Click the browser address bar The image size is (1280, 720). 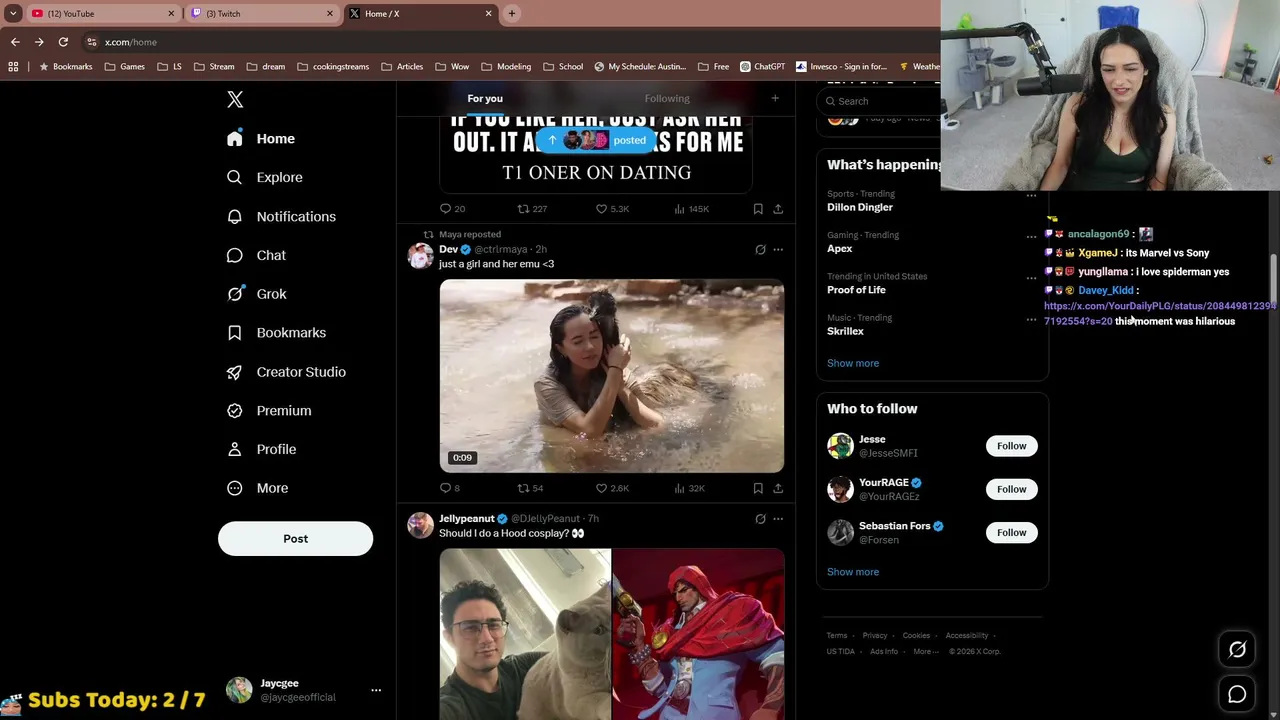(x=510, y=42)
